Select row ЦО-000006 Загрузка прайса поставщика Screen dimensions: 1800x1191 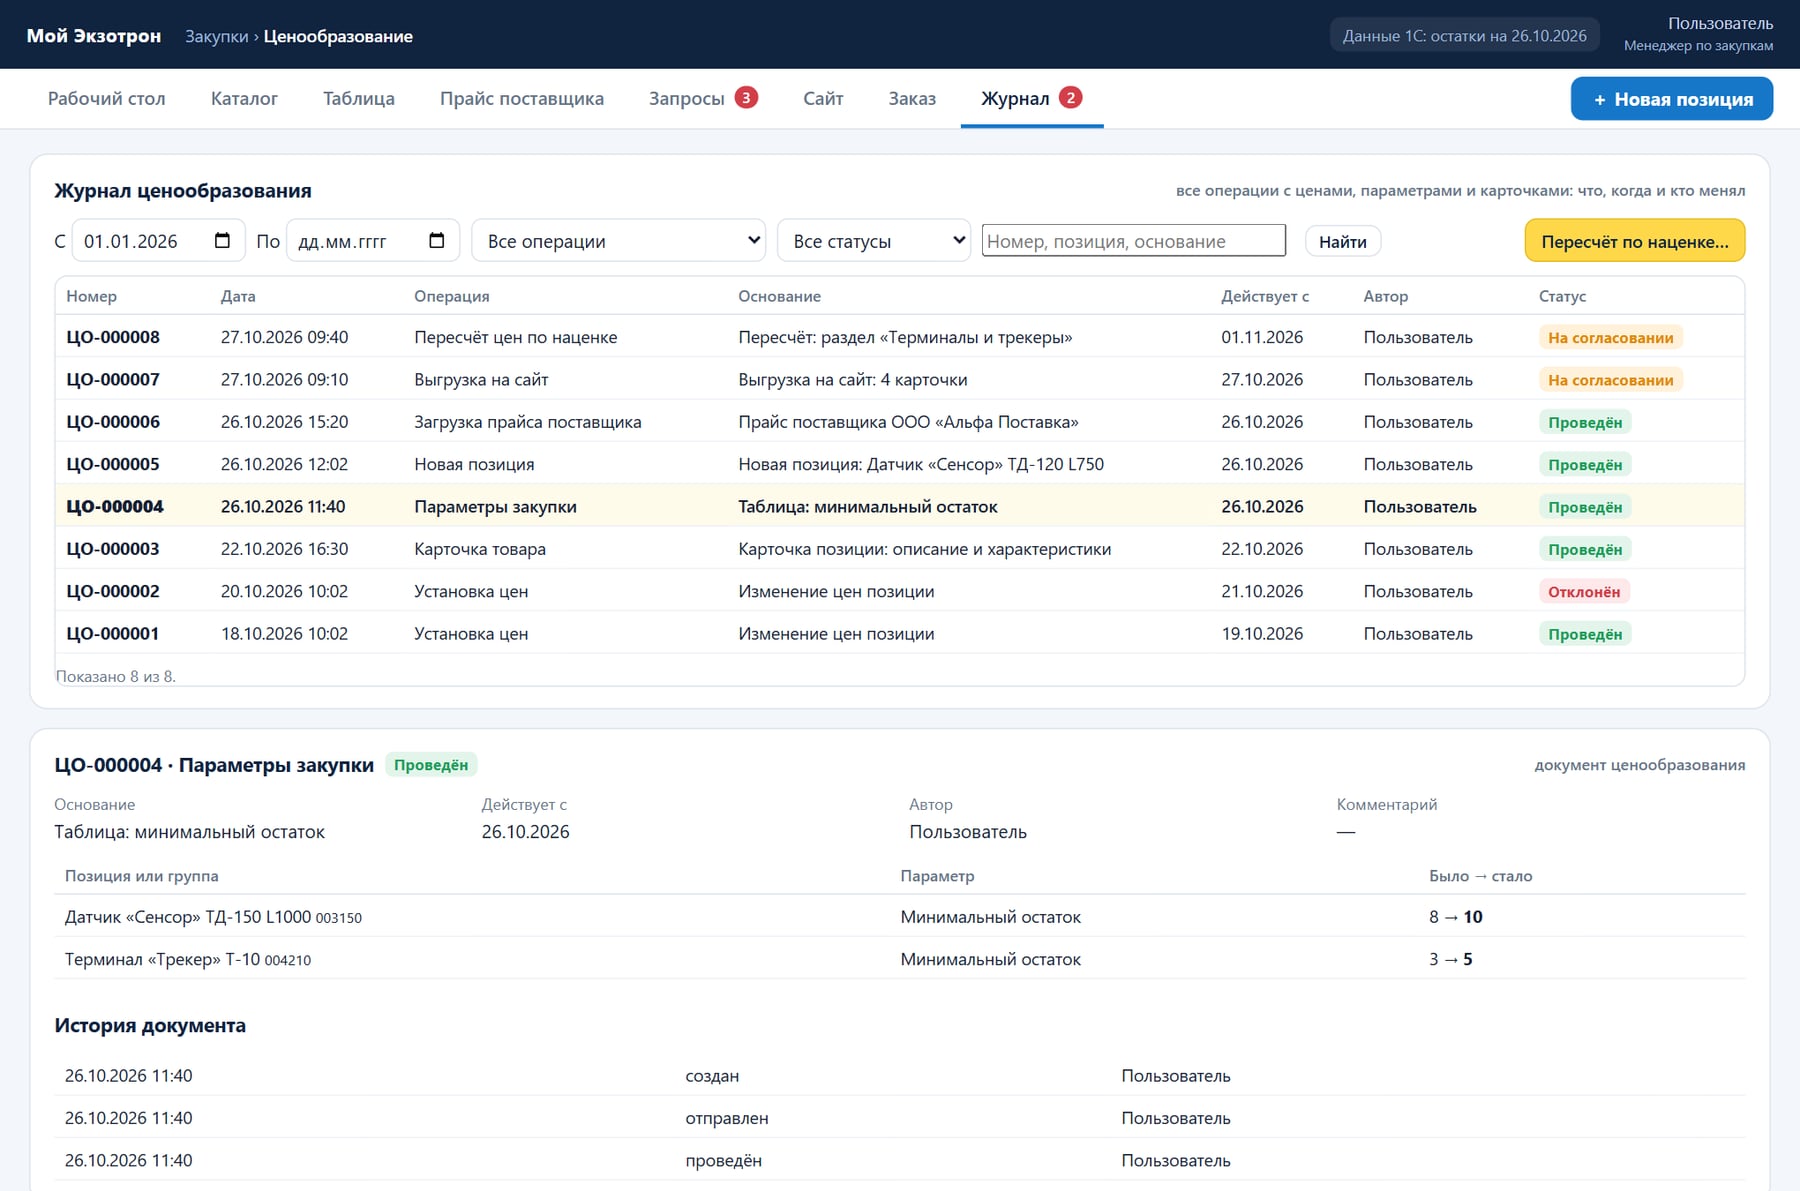click(x=900, y=422)
